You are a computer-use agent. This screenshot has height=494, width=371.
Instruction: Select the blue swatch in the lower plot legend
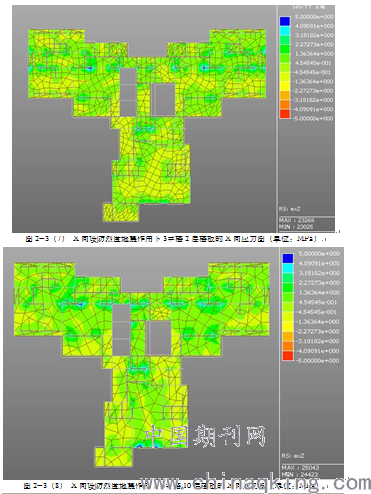click(288, 258)
